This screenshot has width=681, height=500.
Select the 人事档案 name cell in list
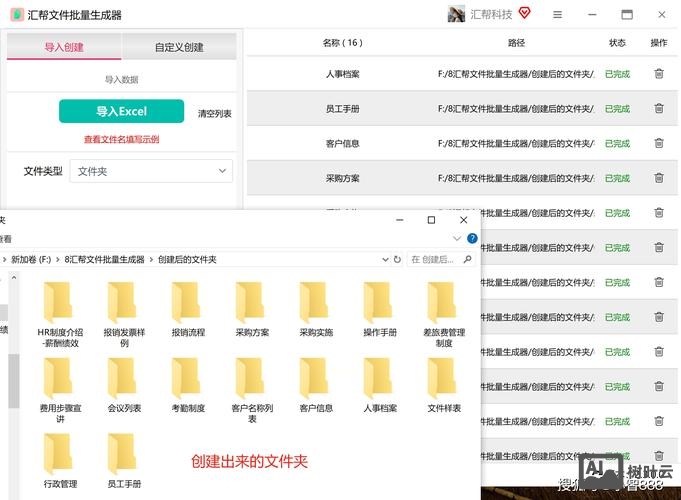tap(343, 74)
